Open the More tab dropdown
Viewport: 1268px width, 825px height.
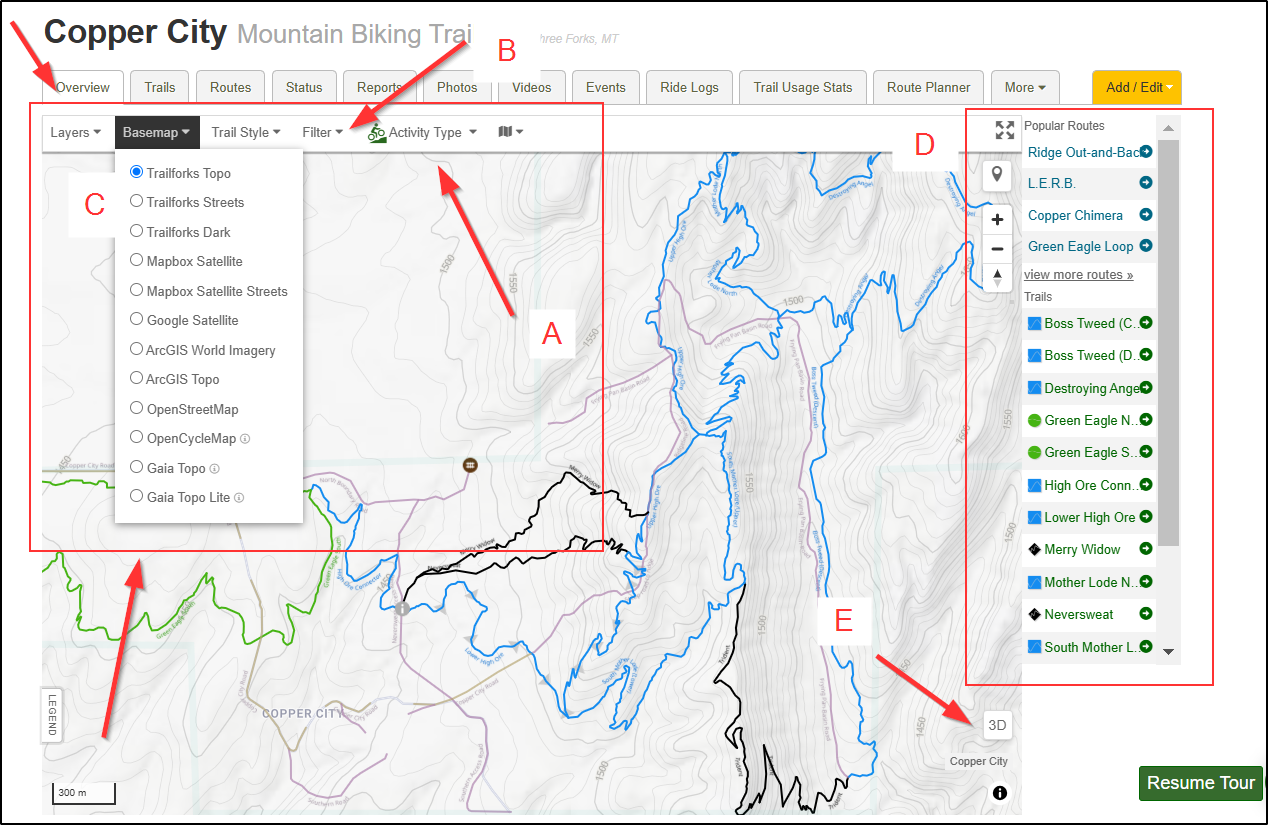pos(1025,87)
